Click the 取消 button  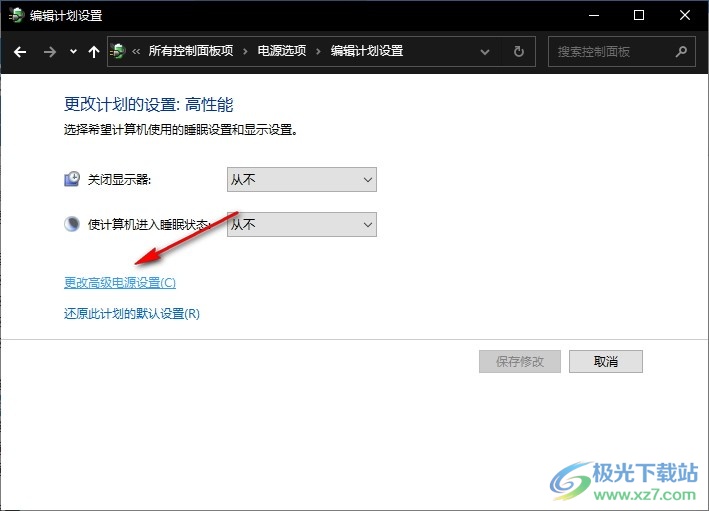606,361
